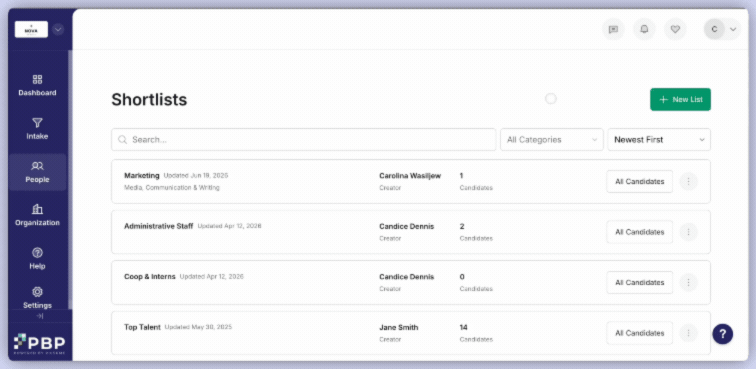Open the Top Talent shortlist title
Screen dimensions: 756x369
pyautogui.click(x=142, y=327)
